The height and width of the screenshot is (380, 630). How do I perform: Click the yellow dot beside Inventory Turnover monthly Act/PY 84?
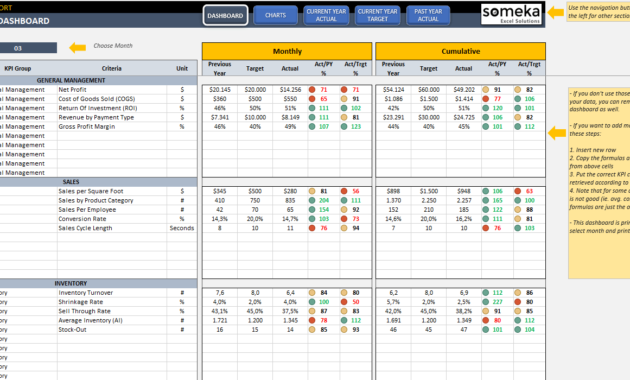pyautogui.click(x=312, y=293)
